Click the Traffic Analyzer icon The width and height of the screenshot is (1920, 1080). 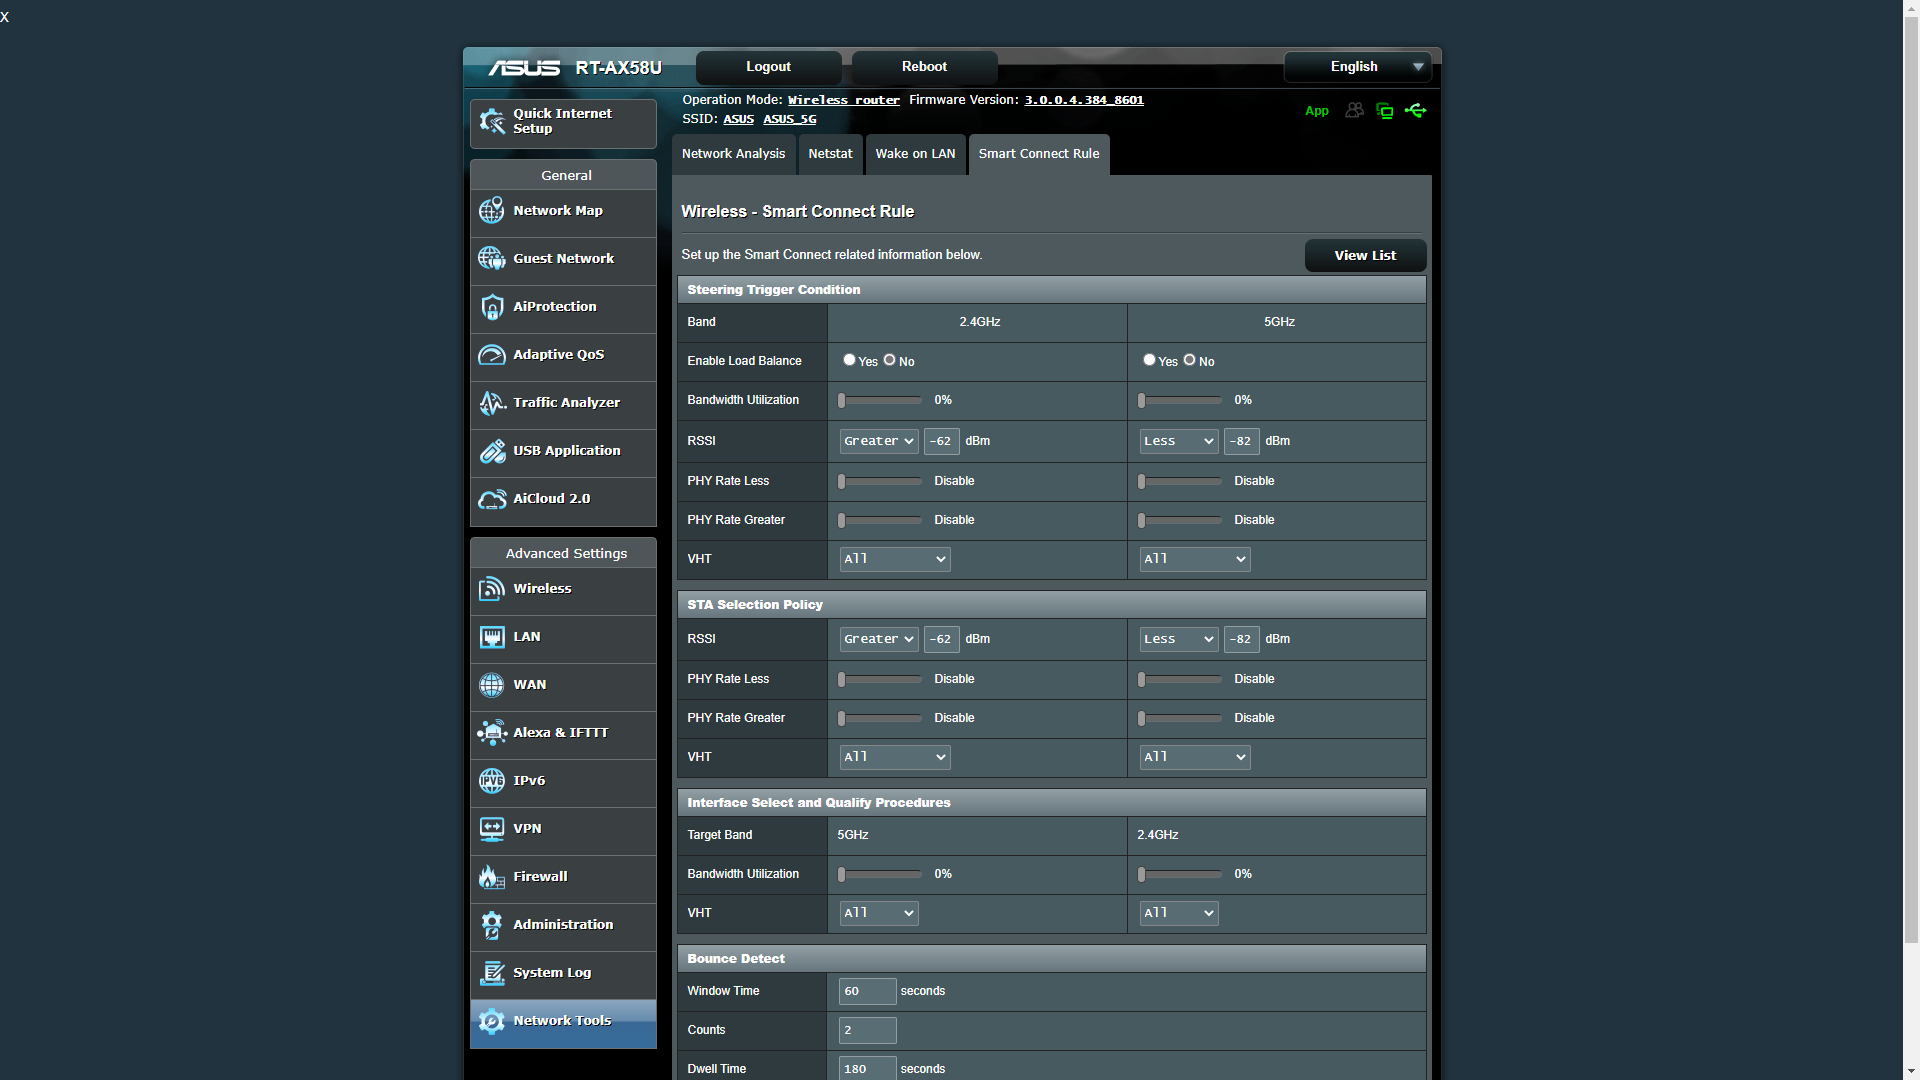click(x=492, y=402)
